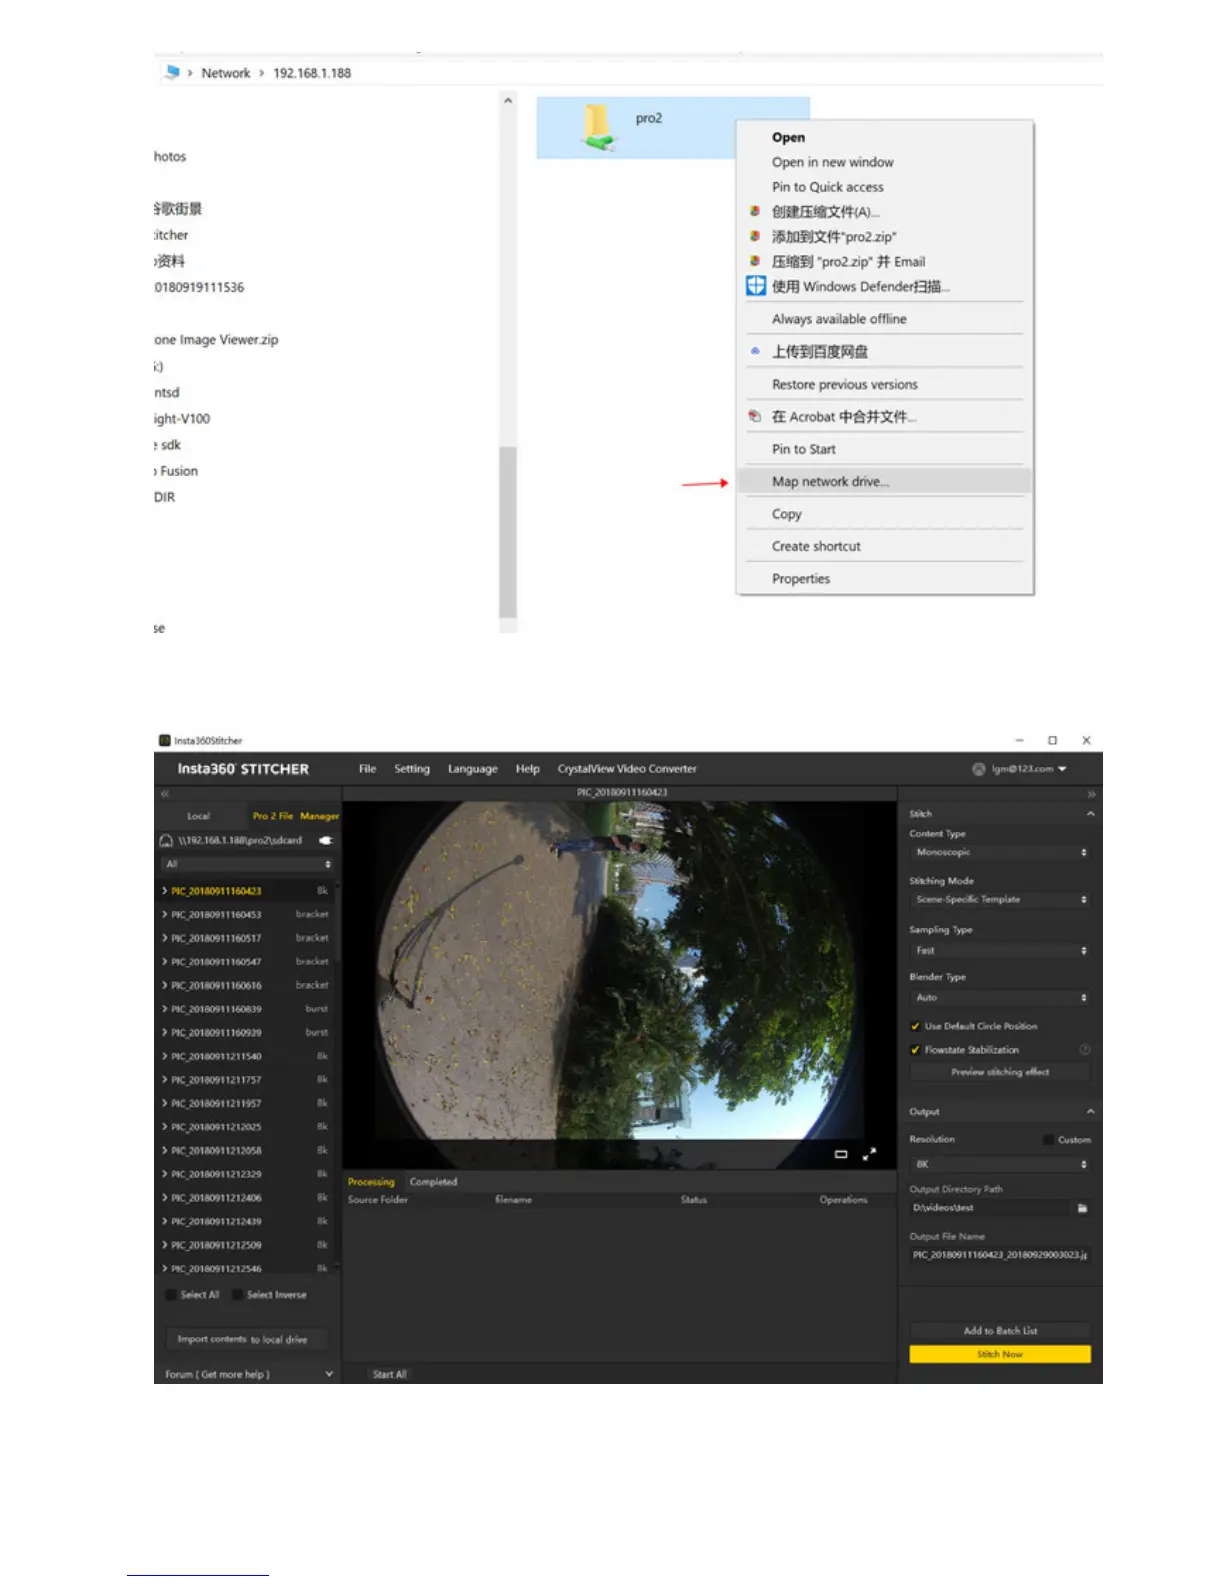
Task: Enable the Custom resolution checkbox
Action: [x=1048, y=1140]
